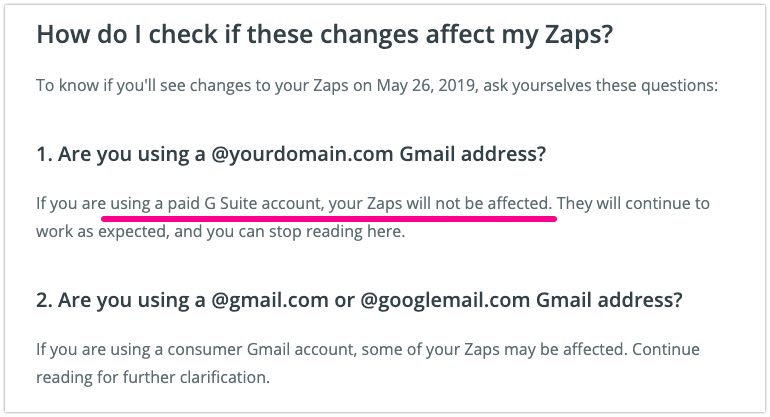Viewport: 770px width, 417px height.
Task: Click the word 'Continue' after affected
Action: pos(666,349)
